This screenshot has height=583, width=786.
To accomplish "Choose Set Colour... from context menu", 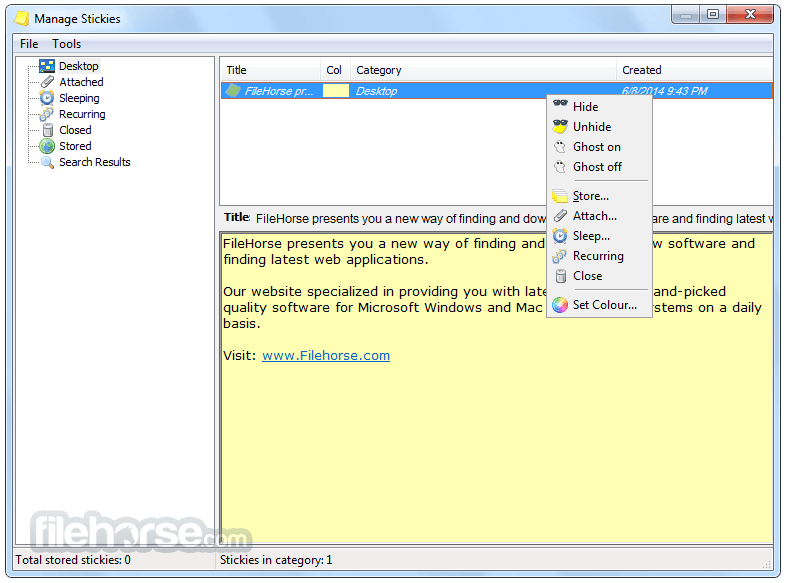I will 605,305.
